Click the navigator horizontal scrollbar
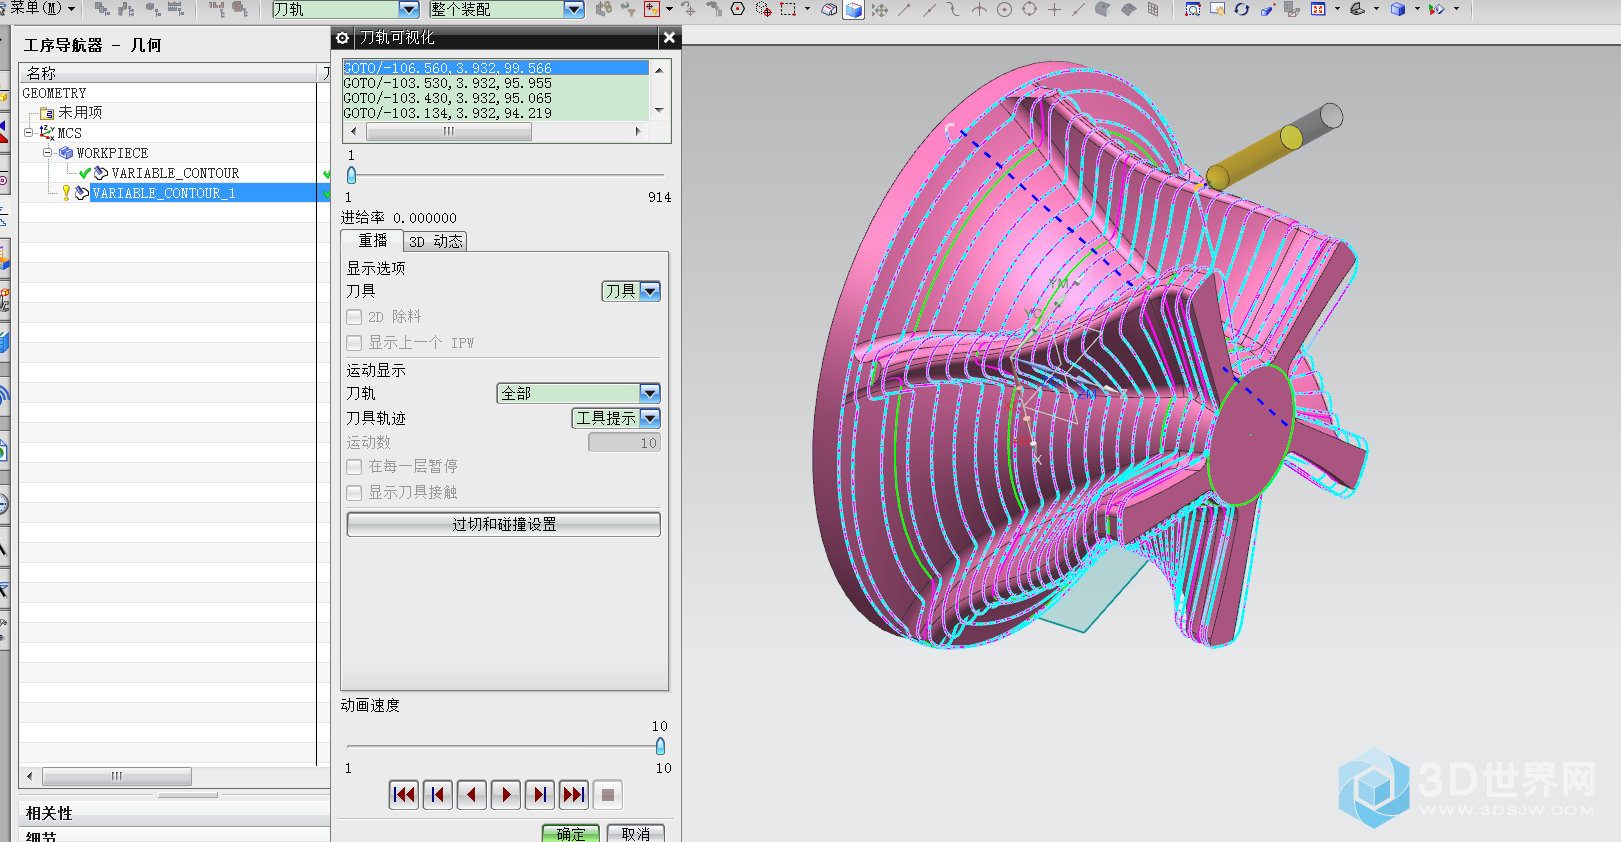The width and height of the screenshot is (1621, 842). pyautogui.click(x=116, y=776)
